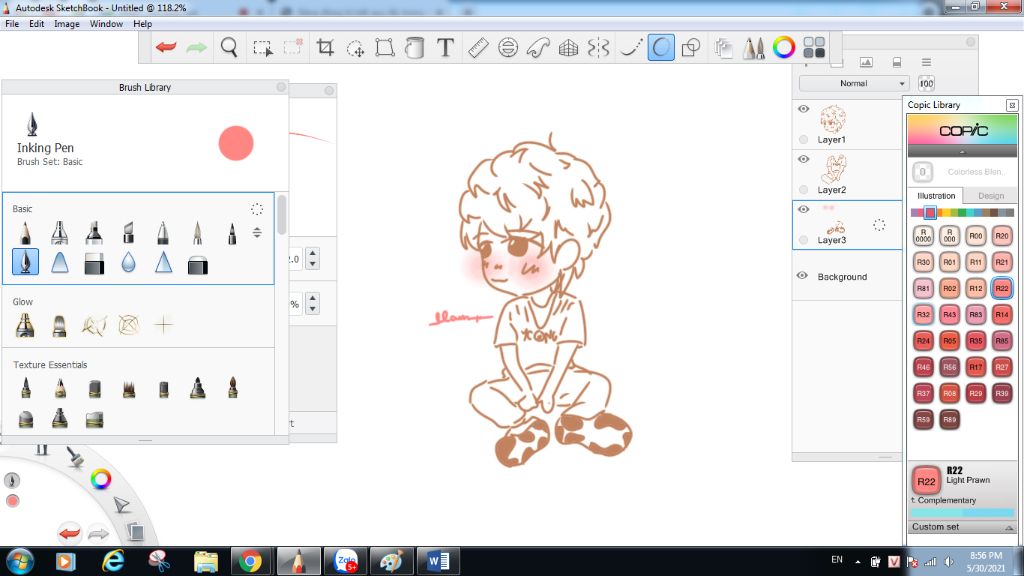Open the Color Wheel in the toolbar

(x=784, y=47)
